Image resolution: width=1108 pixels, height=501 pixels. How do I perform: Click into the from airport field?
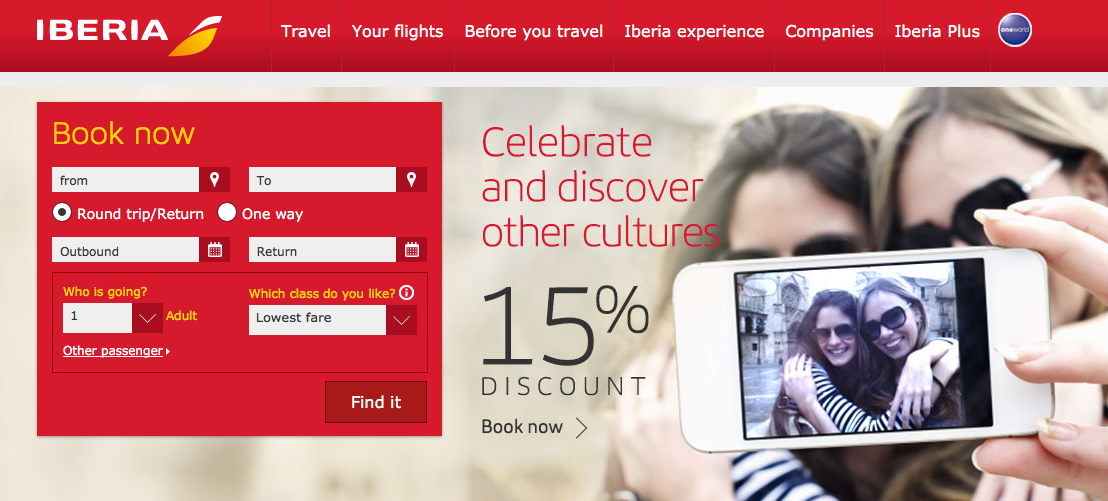click(126, 179)
